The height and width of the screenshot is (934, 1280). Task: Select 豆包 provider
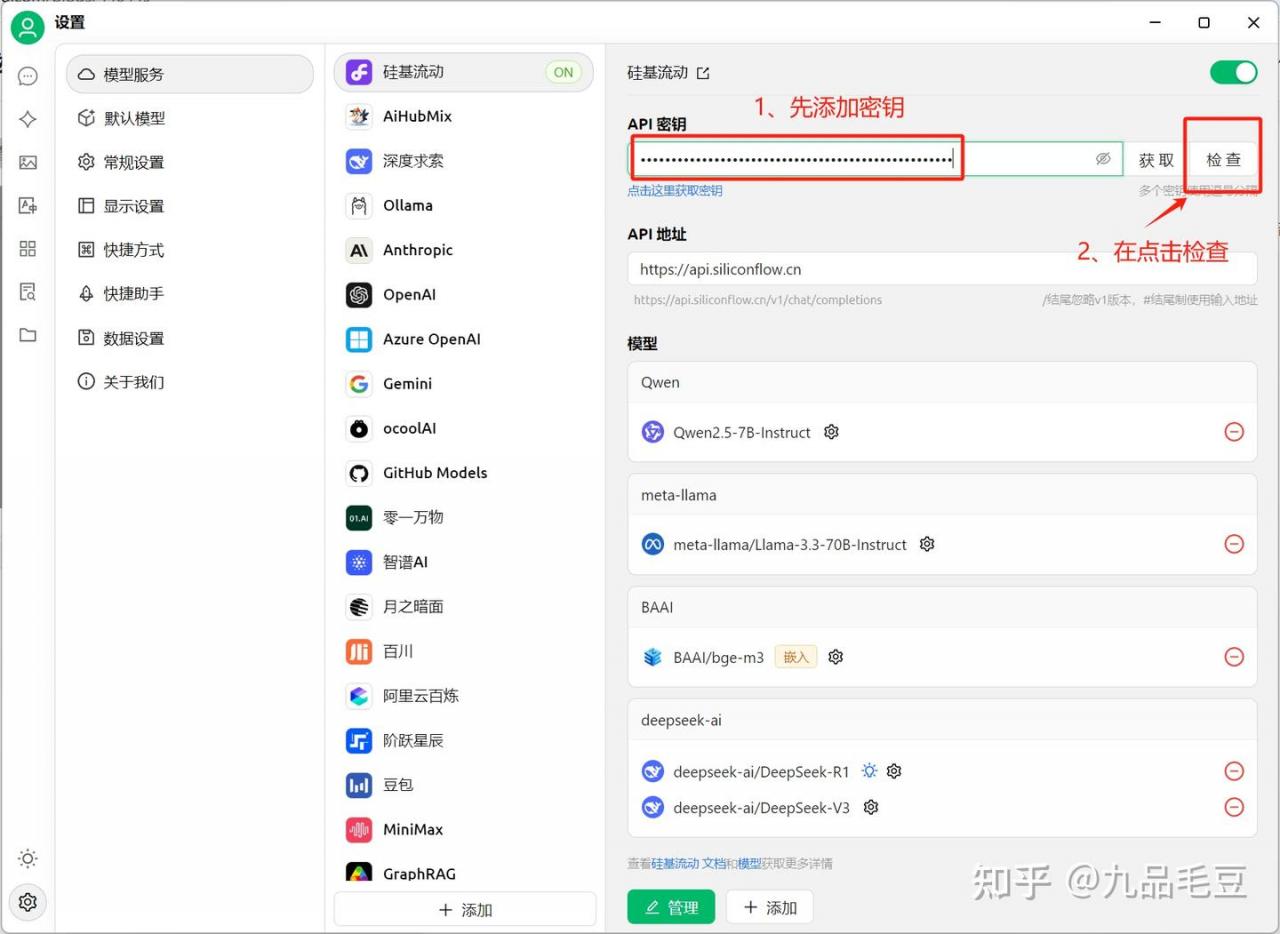(x=464, y=785)
